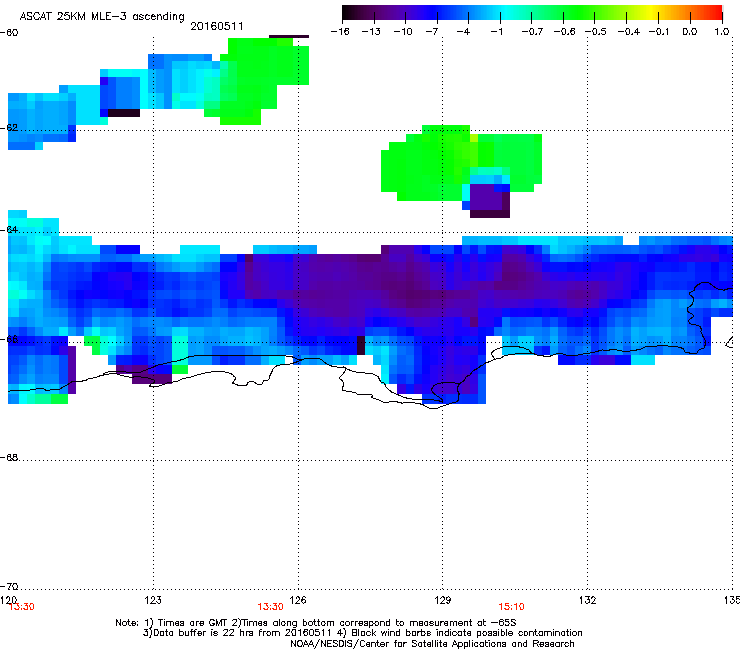Screen dimensions: 740x650
Task: Click the '-62' latitude axis label
Action: pyautogui.click(x=9, y=128)
